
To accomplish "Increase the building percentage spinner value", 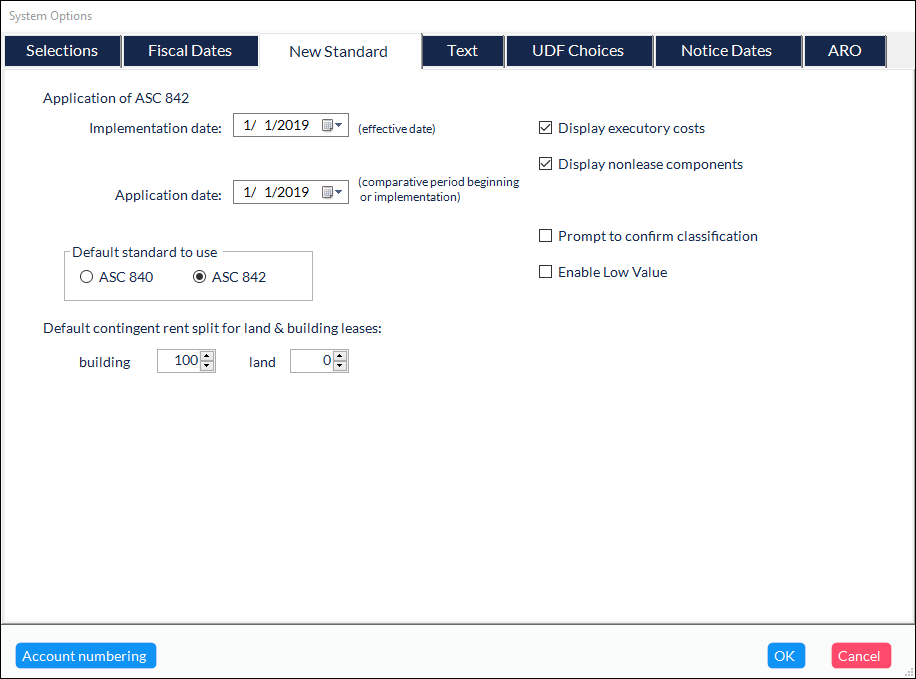I will tap(207, 356).
